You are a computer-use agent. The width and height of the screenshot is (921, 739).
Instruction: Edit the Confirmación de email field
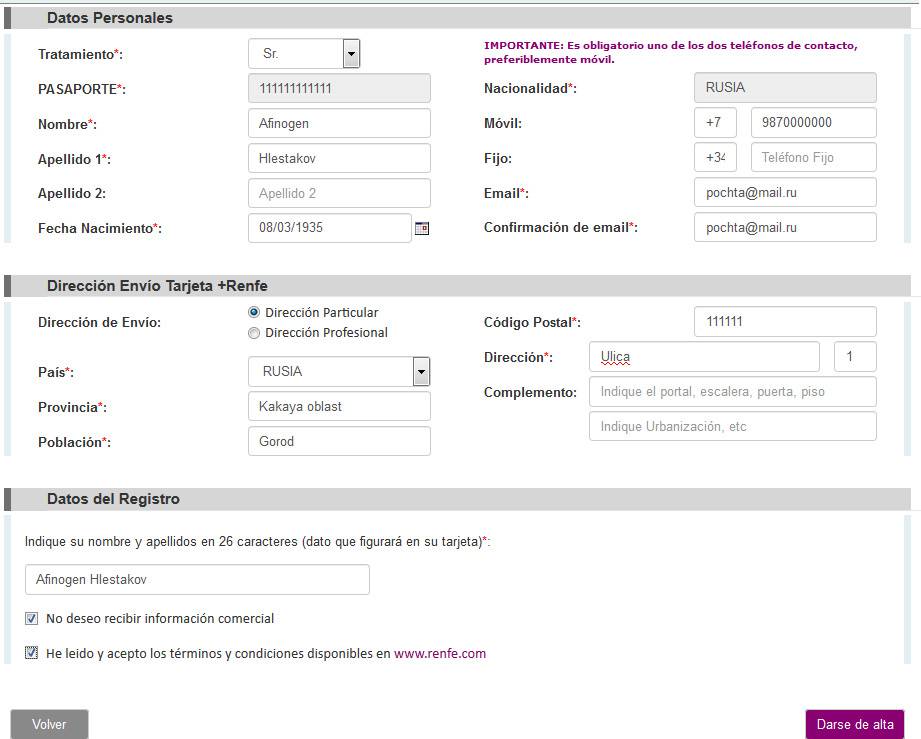point(784,228)
